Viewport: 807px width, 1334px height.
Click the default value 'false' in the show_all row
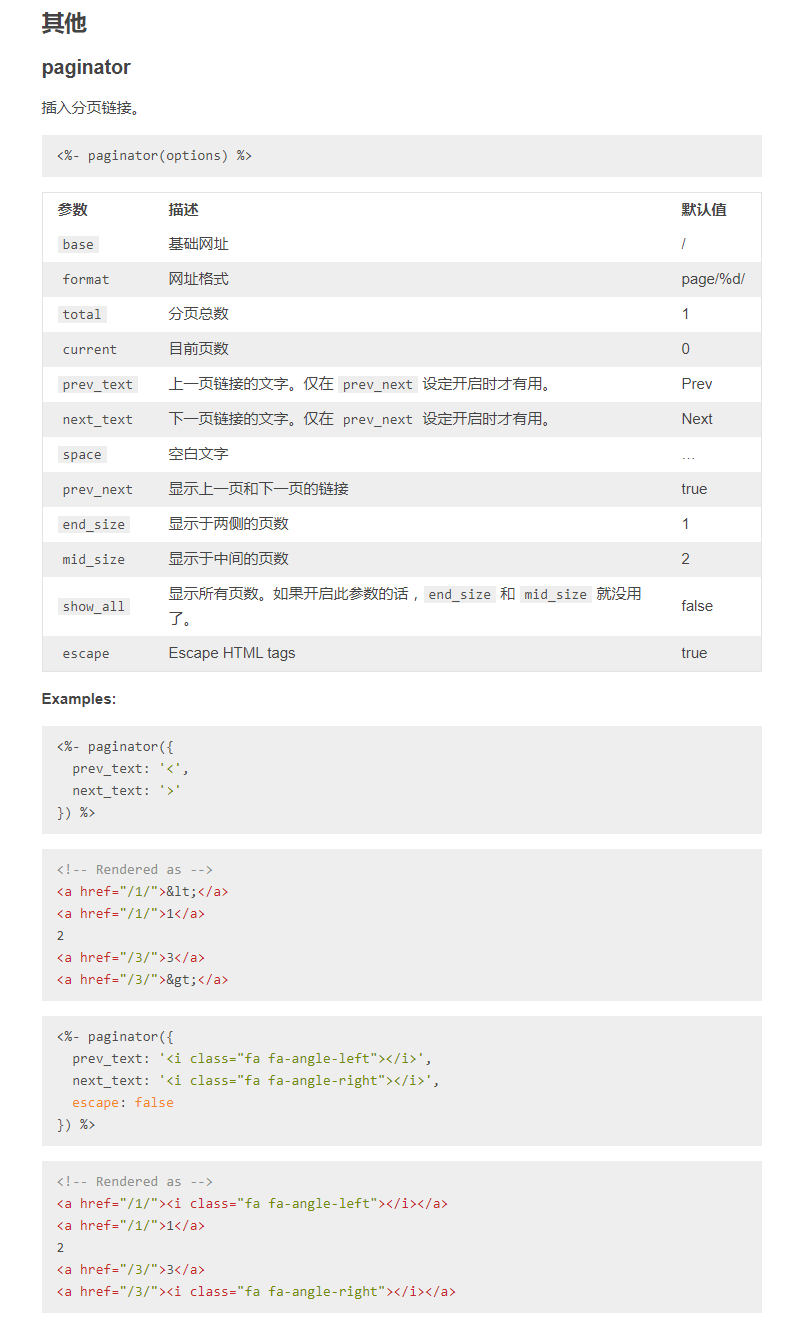coord(697,606)
